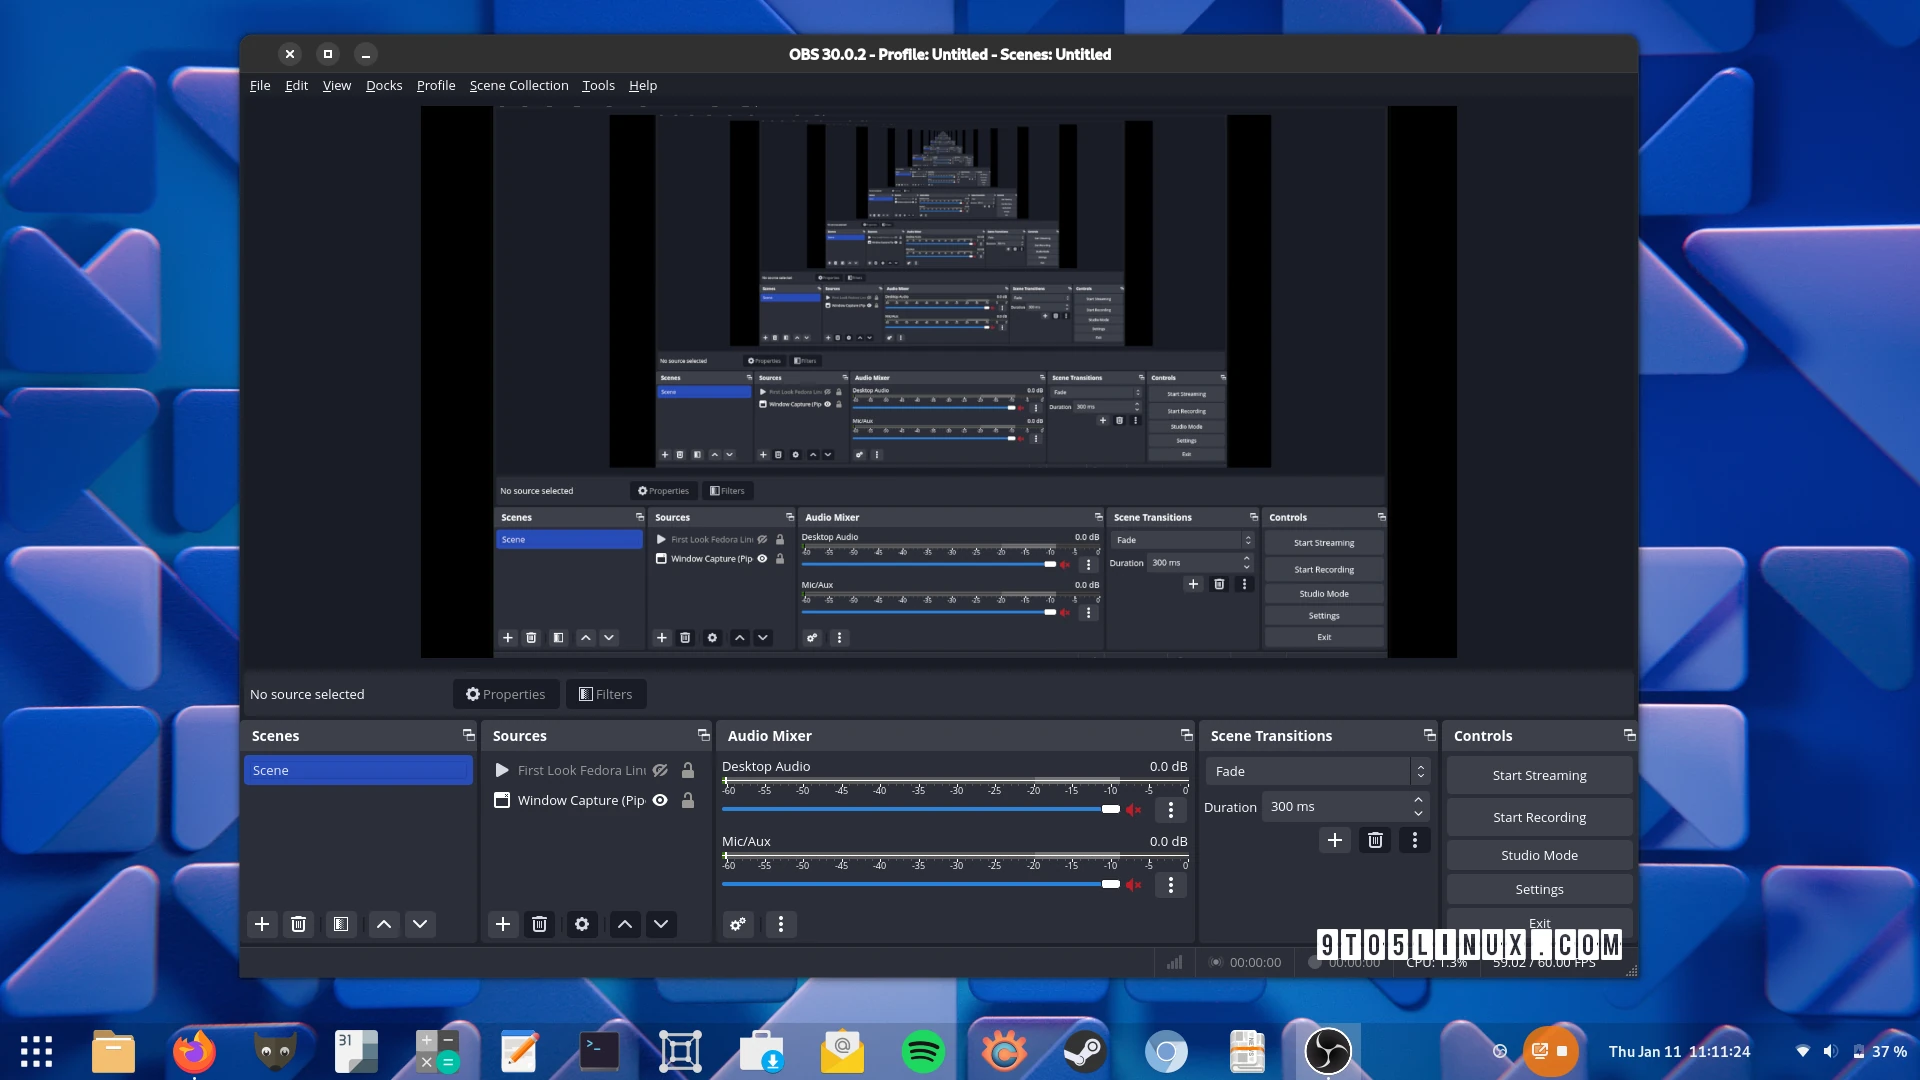This screenshot has height=1080, width=1920.
Task: Open source Properties button
Action: (505, 694)
